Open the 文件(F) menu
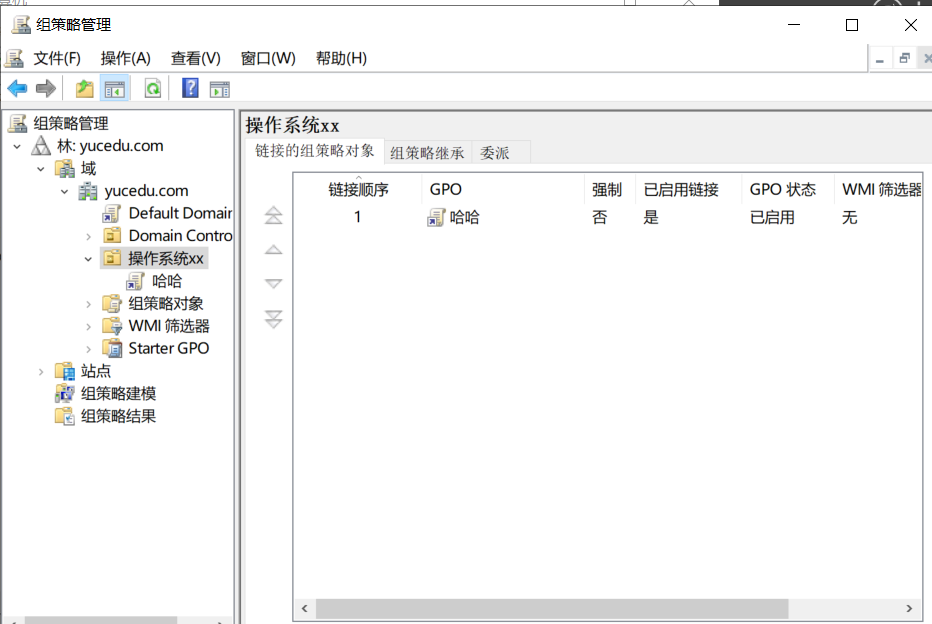The width and height of the screenshot is (932, 624). (57, 58)
